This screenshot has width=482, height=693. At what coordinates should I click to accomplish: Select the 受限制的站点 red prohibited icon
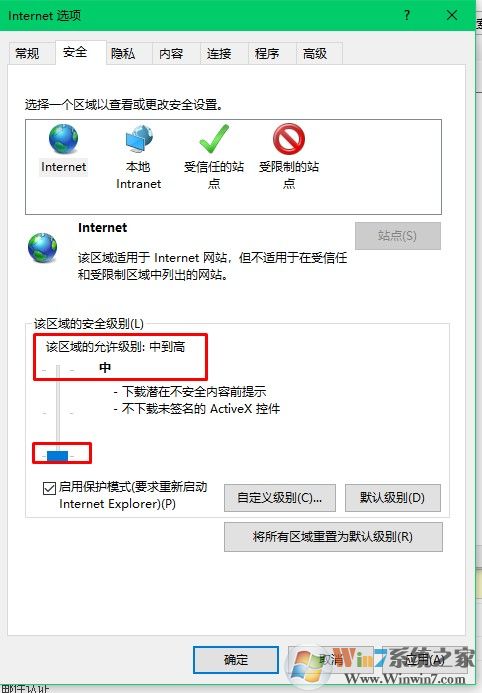click(x=288, y=139)
